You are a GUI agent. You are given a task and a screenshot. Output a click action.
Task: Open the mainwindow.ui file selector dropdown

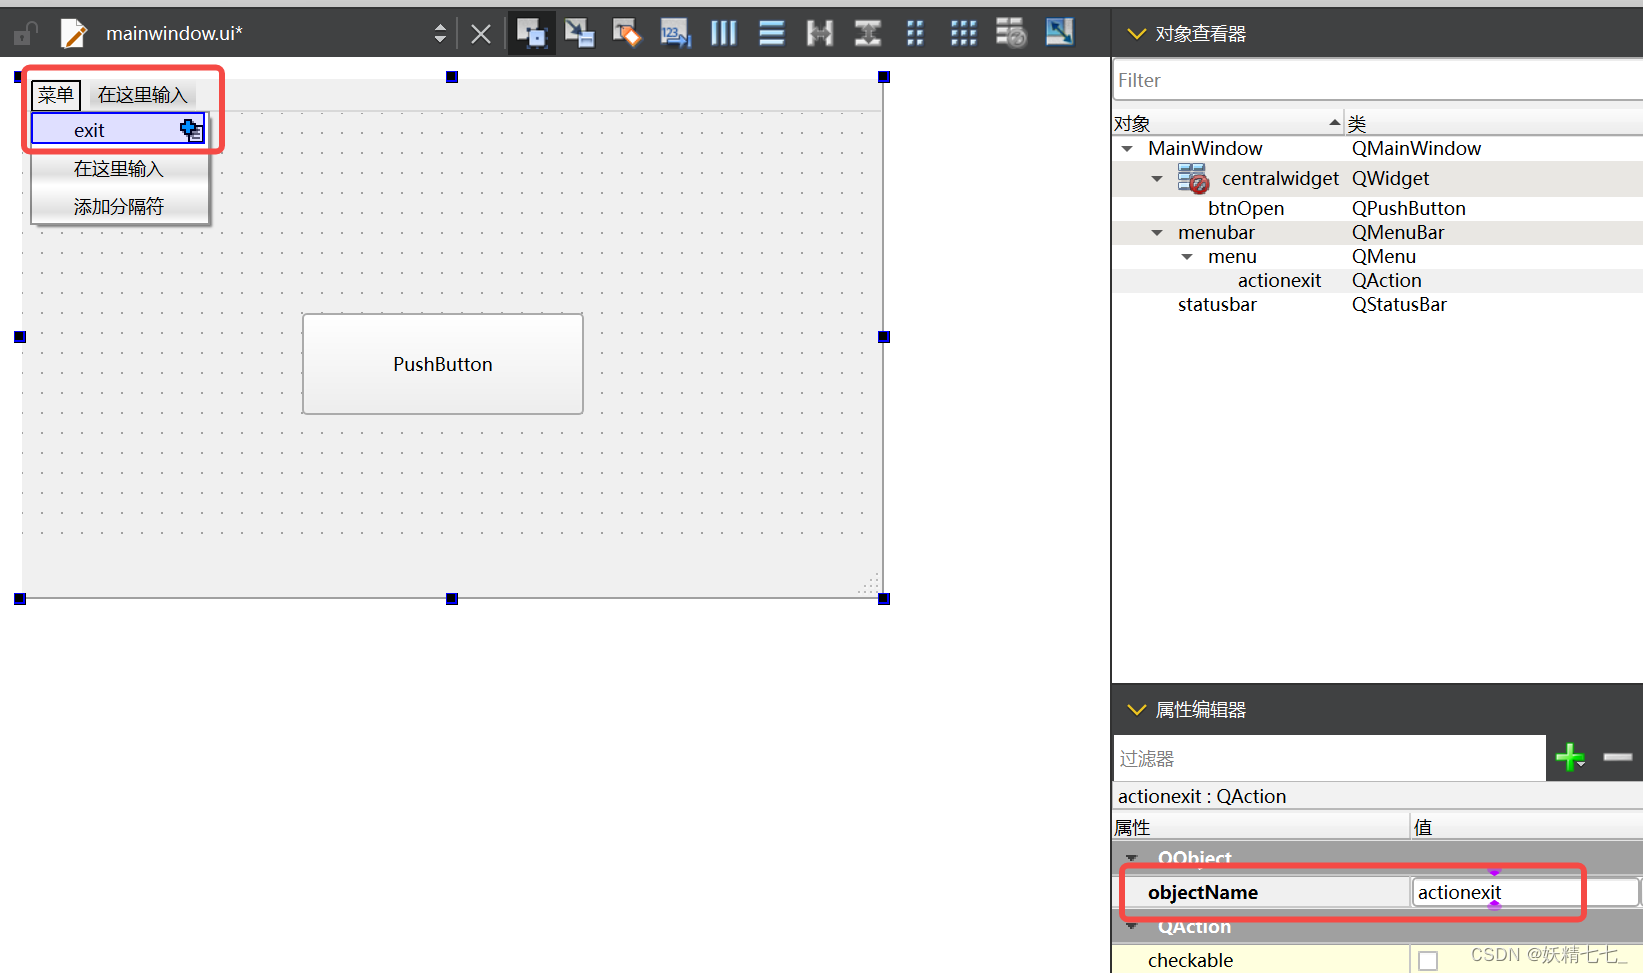pos(440,34)
